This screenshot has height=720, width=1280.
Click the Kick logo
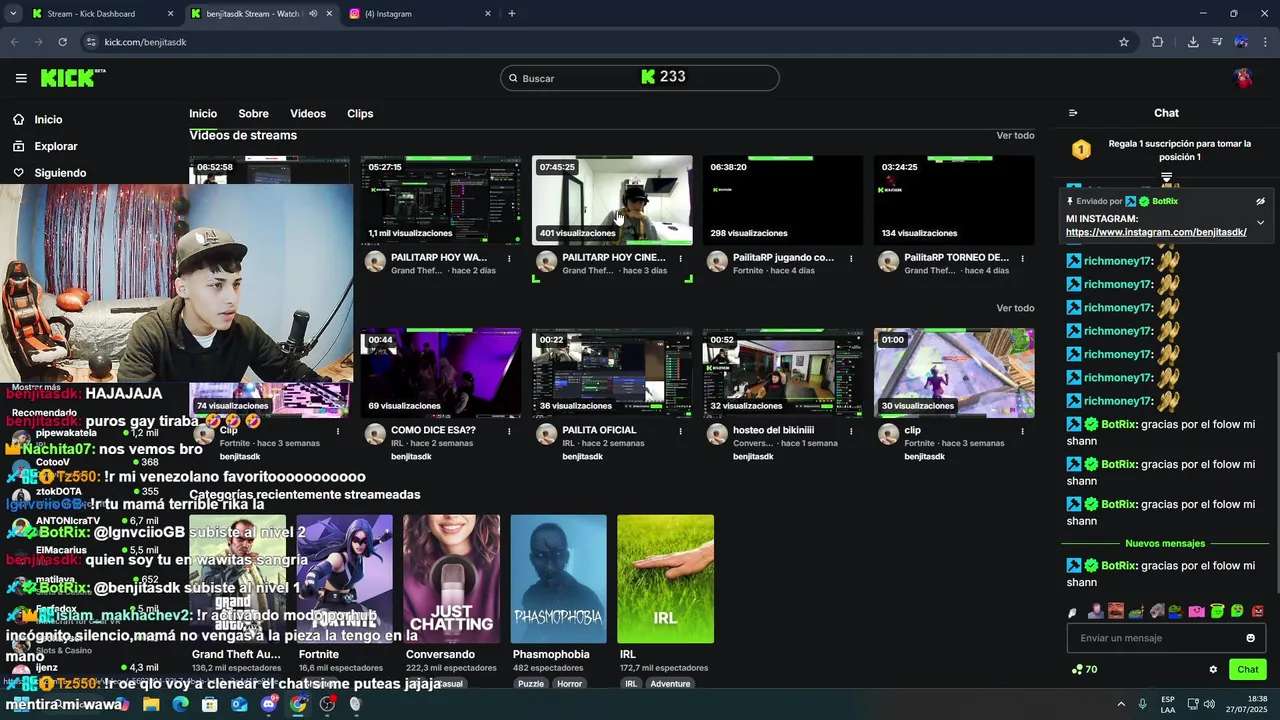tap(73, 78)
